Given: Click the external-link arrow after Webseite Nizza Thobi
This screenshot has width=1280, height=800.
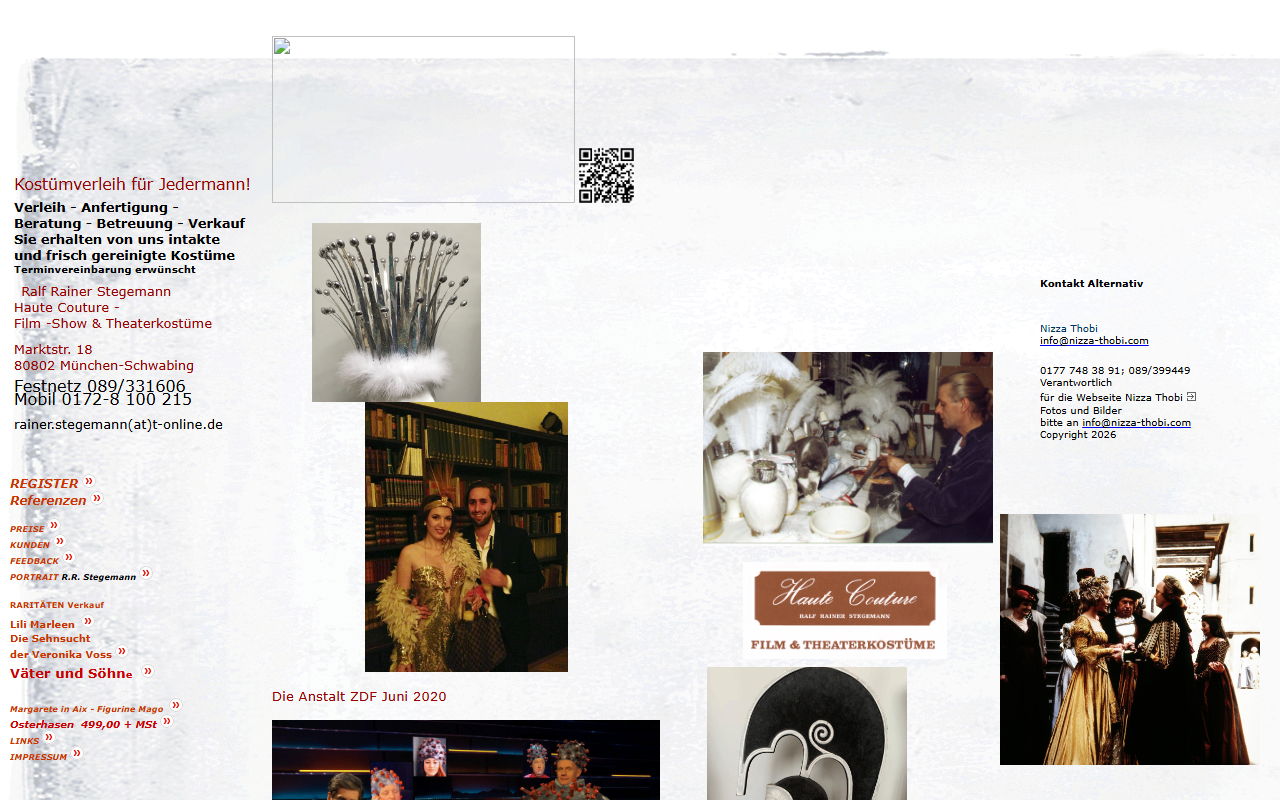Looking at the screenshot, I should tap(1191, 397).
